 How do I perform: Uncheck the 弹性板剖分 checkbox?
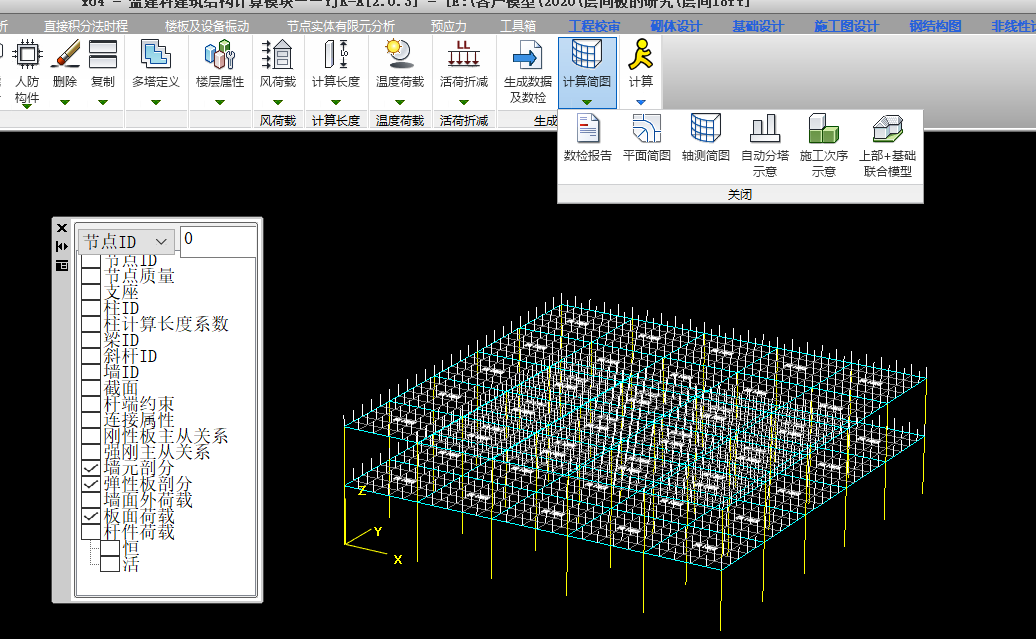91,484
